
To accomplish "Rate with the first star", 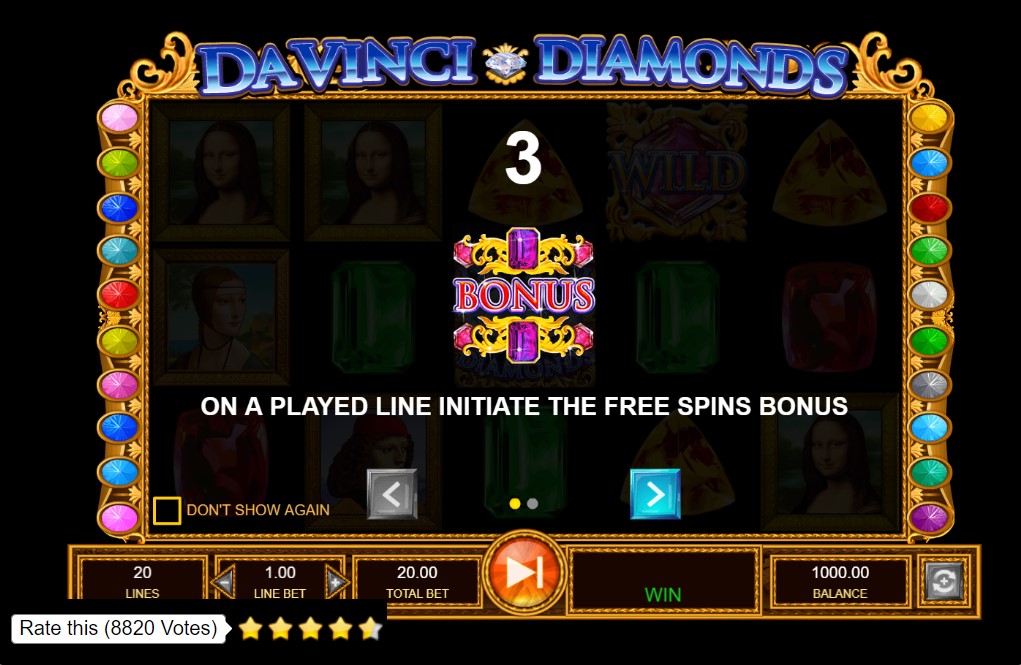I will click(x=251, y=629).
